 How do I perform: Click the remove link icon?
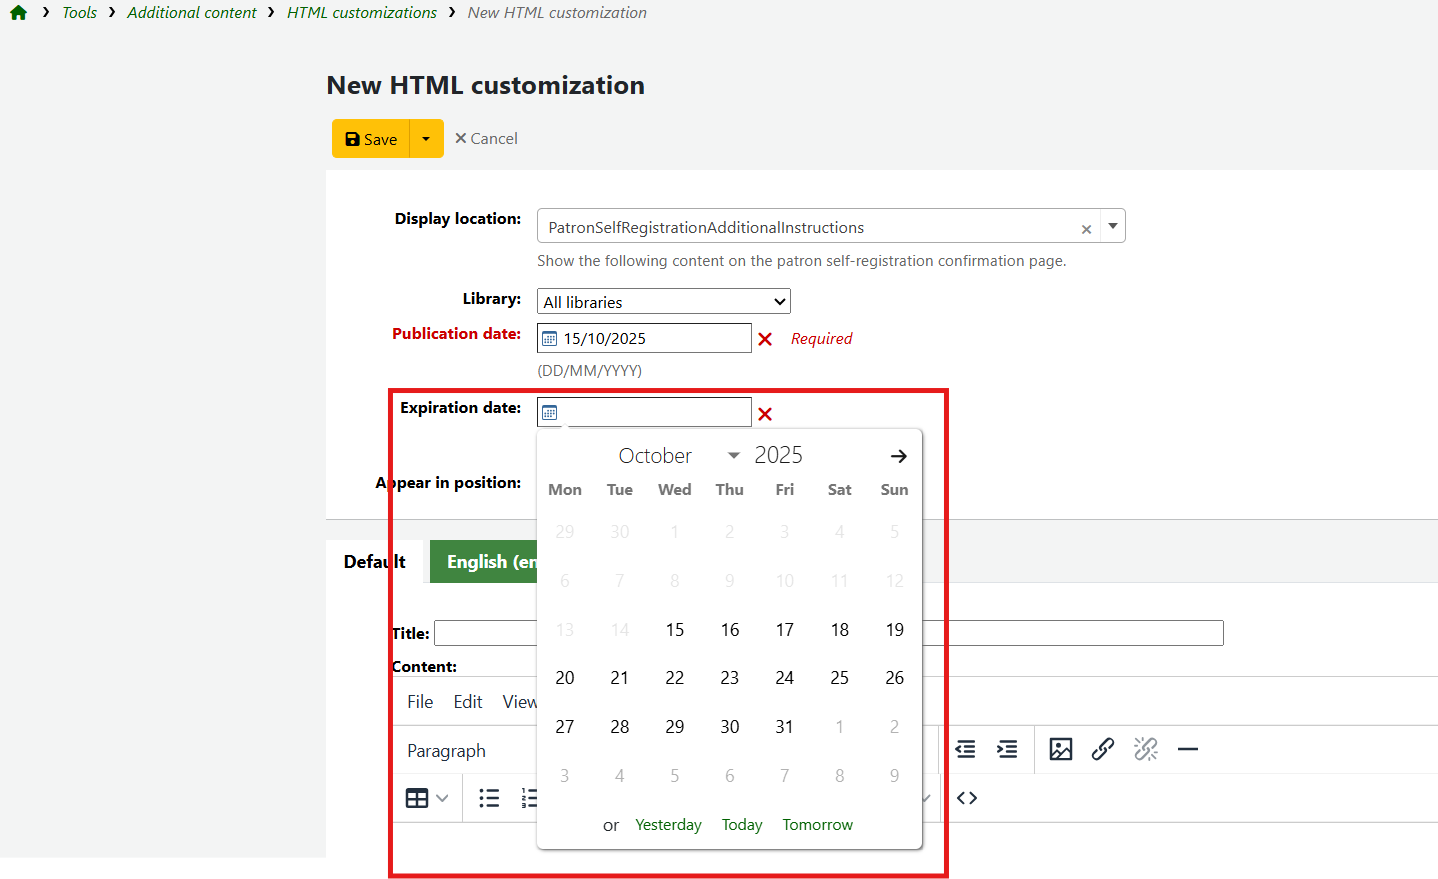tap(1146, 749)
